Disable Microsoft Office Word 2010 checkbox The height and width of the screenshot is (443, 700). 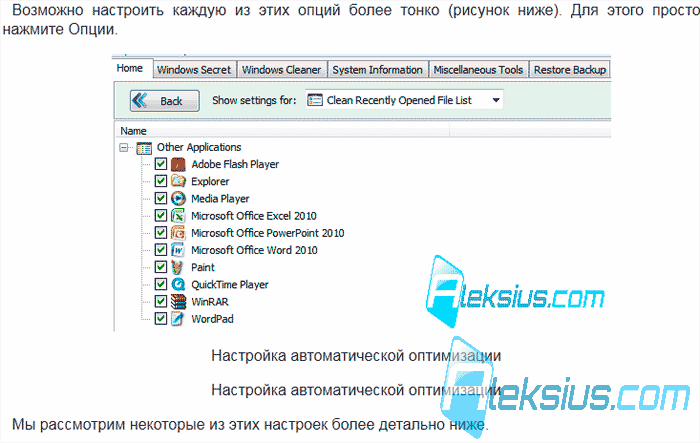(161, 250)
